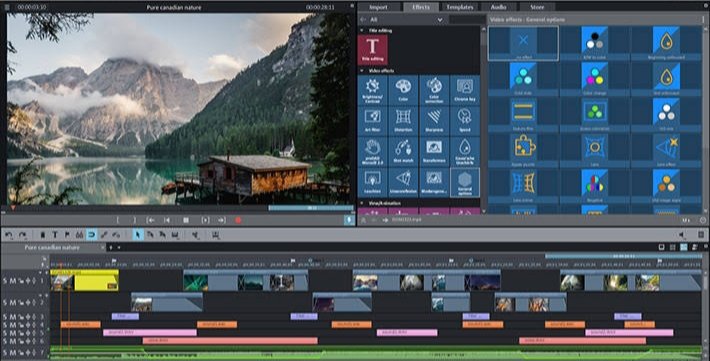Select the Speed effect tile
This screenshot has height=361, width=710.
(465, 121)
